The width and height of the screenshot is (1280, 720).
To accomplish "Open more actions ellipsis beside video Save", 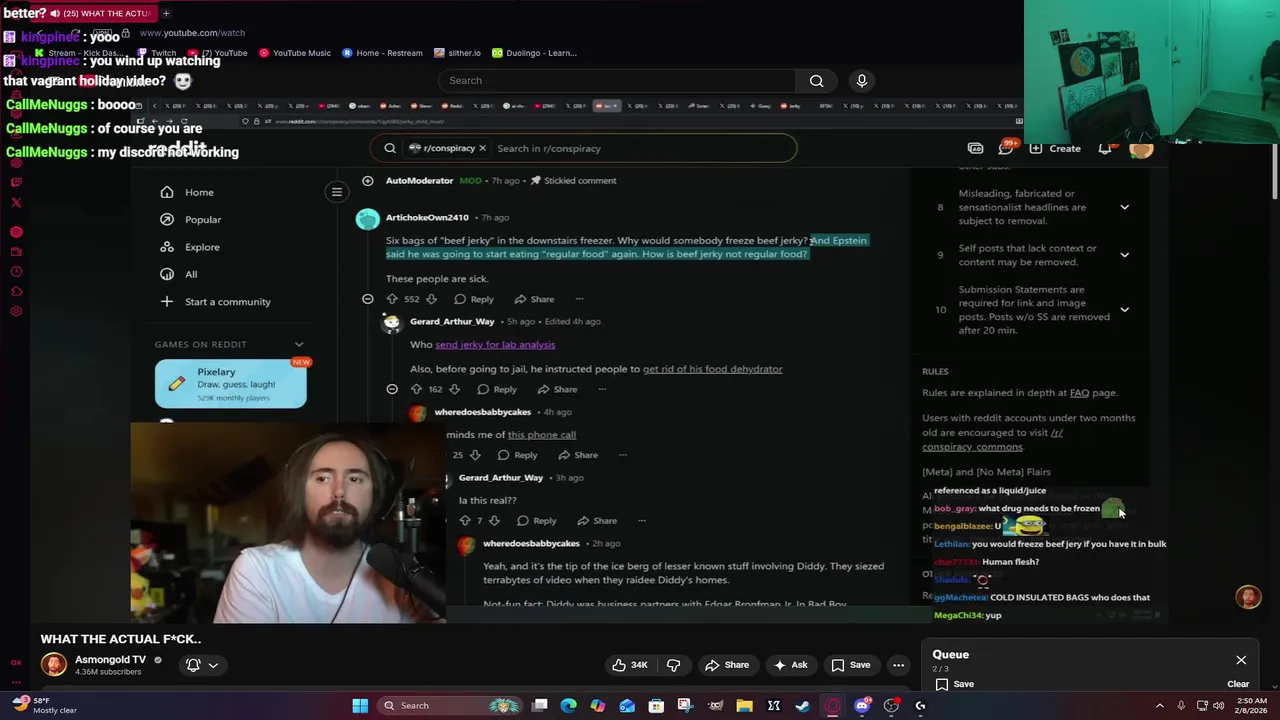I will [898, 665].
